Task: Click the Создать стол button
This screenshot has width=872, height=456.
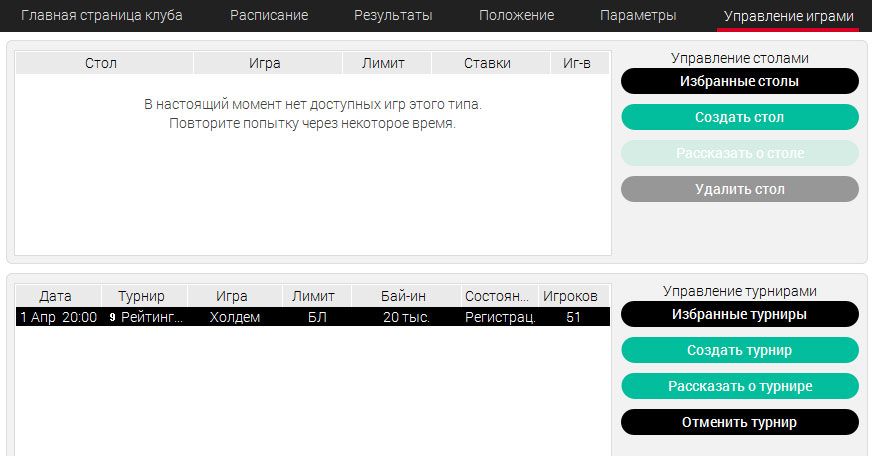Action: tap(740, 117)
